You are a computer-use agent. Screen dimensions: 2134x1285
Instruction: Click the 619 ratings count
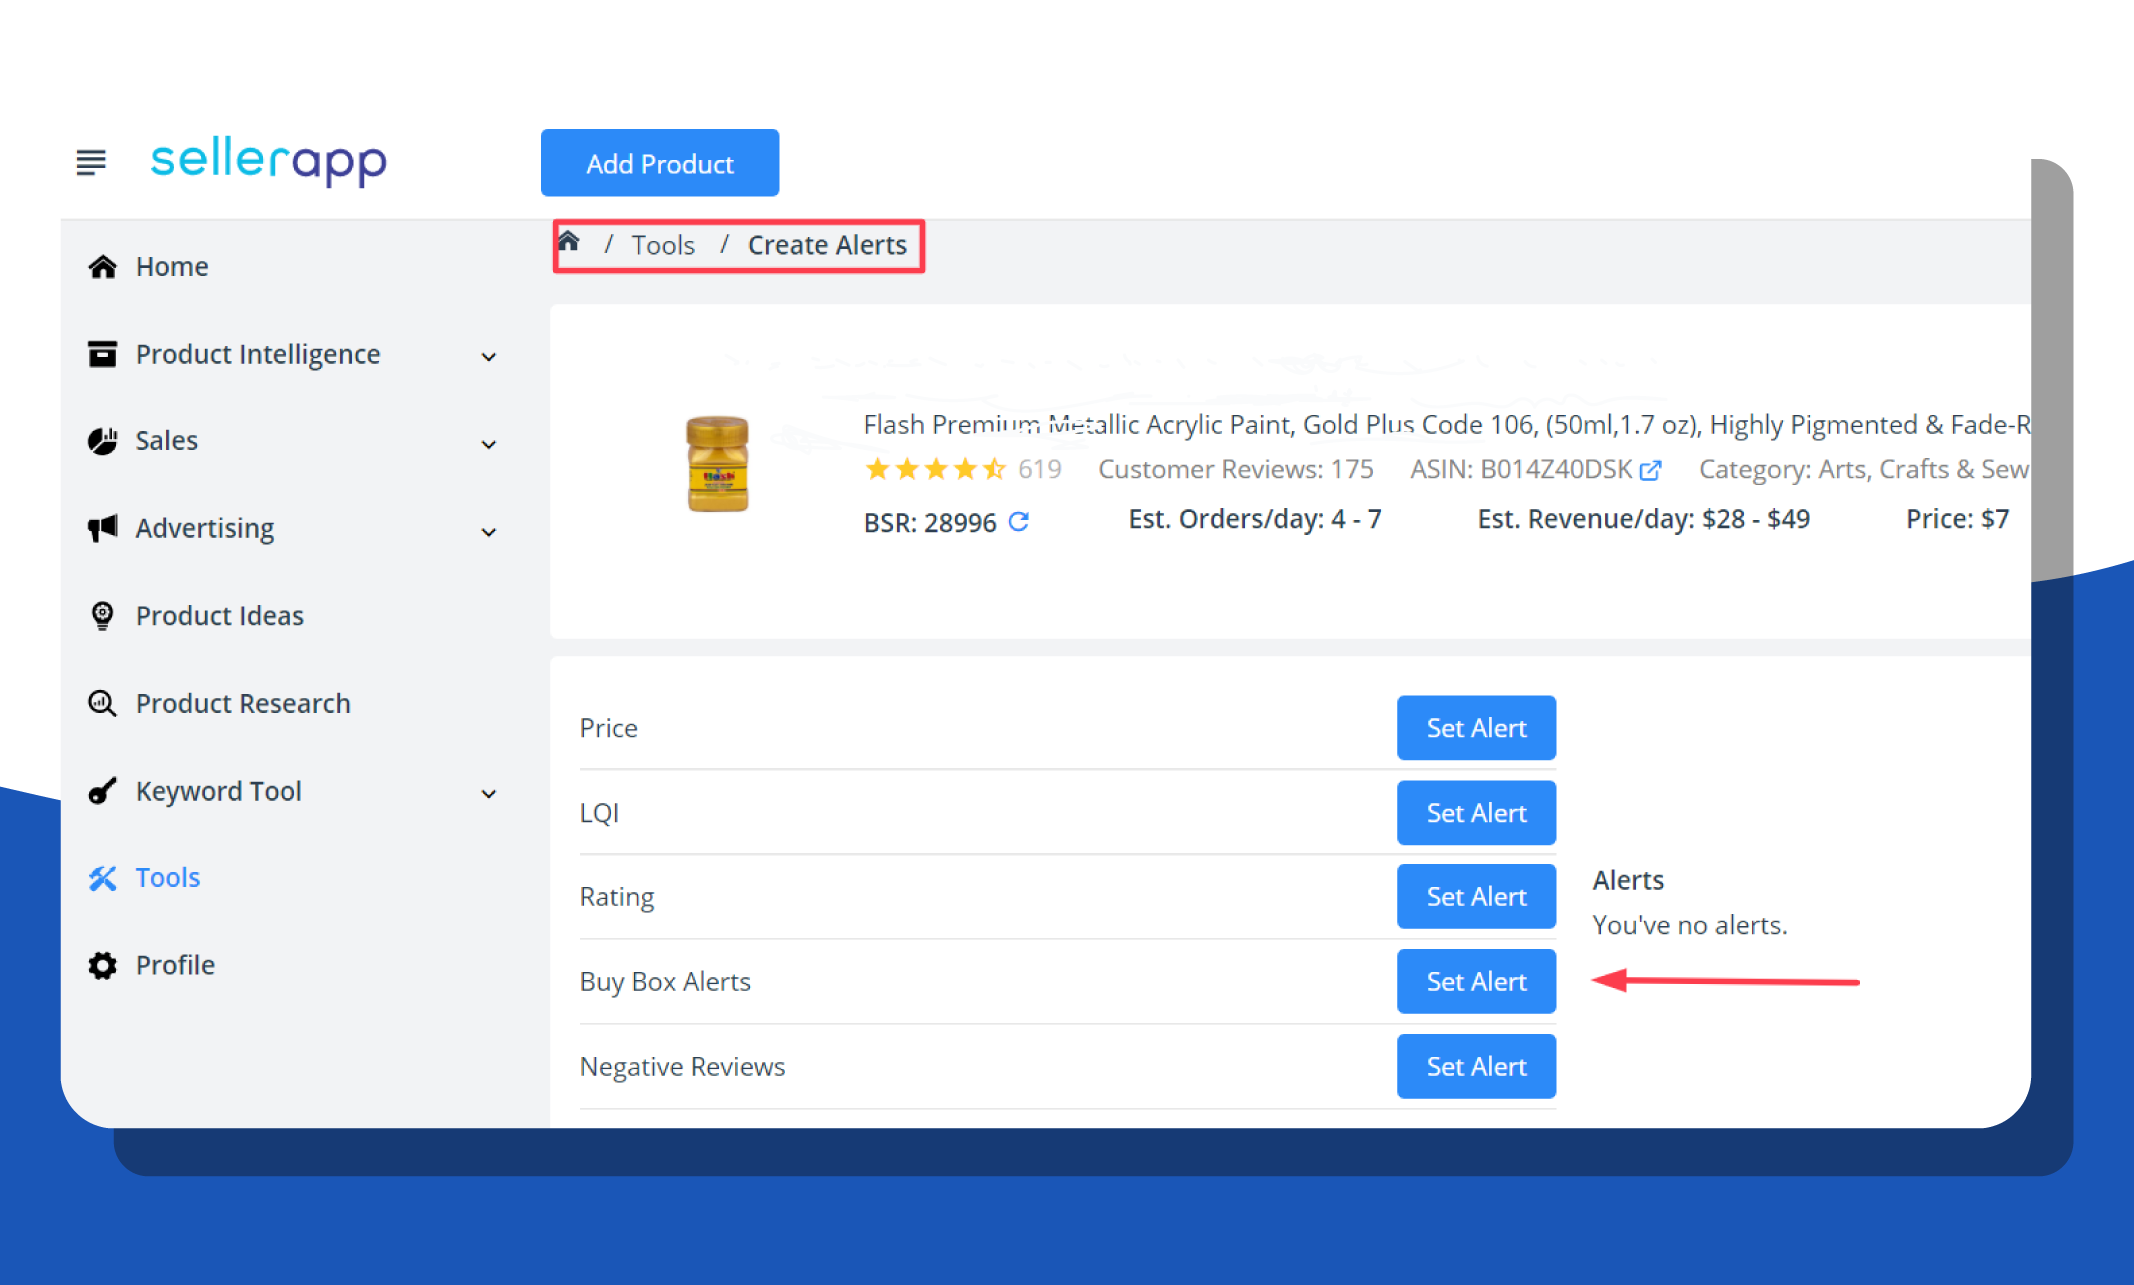(x=1040, y=469)
